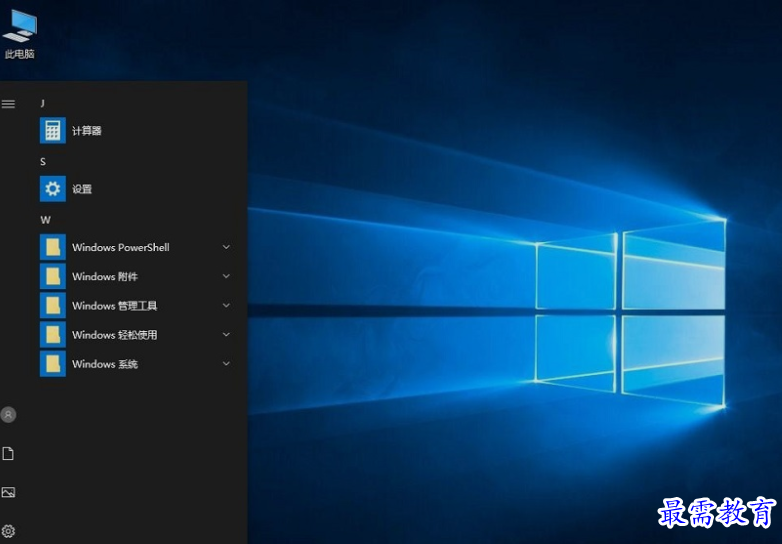Viewport: 782px width, 544px height.
Task: Click the Windows 附件 folder icon
Action: point(53,276)
